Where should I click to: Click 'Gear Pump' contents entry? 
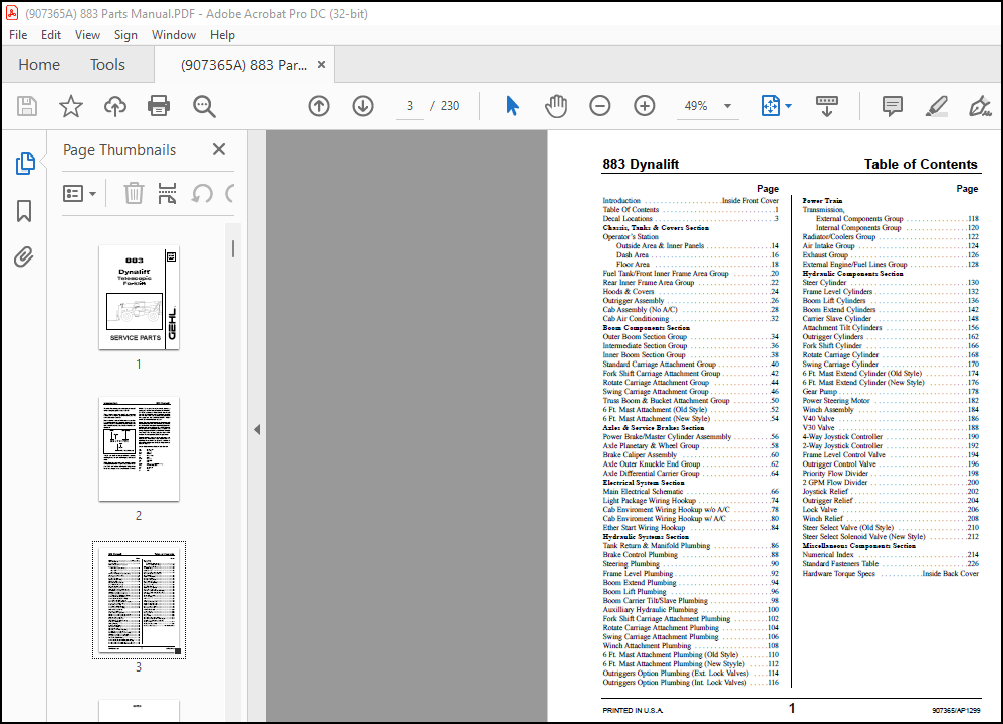click(890, 391)
